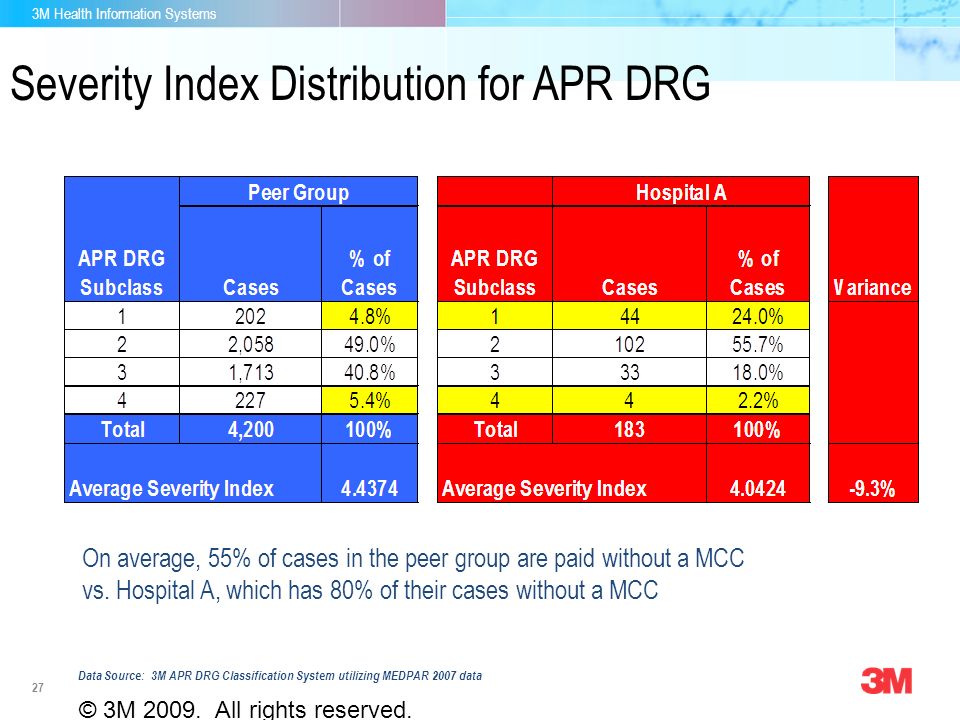Screen dimensions: 960x720
Task: Click Hospital A 100% total percentage
Action: coord(757,429)
